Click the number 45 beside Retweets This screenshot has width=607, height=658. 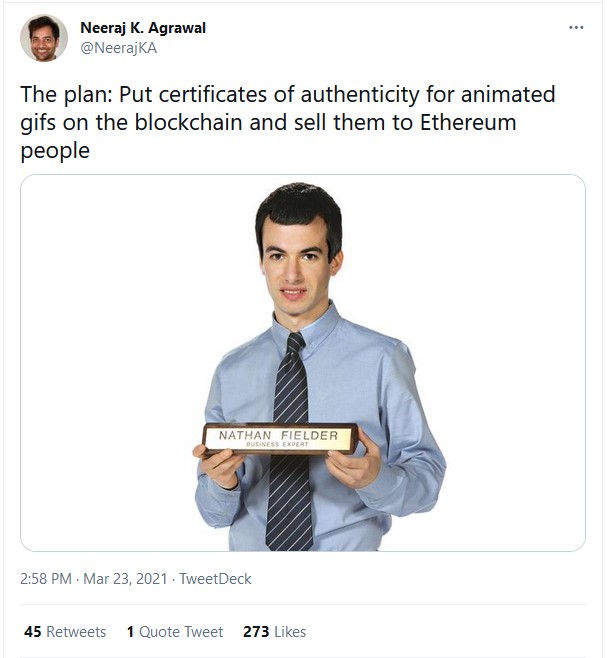pyautogui.click(x=32, y=632)
